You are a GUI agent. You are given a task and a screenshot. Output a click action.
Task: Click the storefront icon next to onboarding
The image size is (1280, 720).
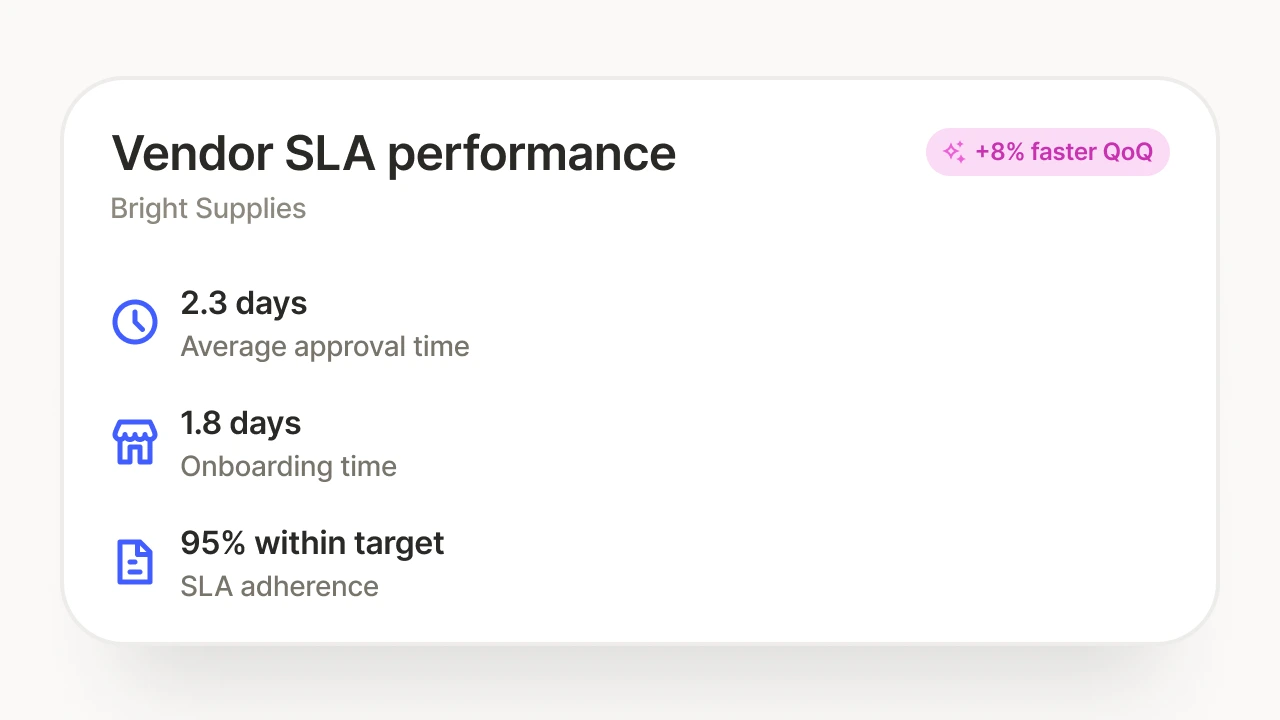(134, 442)
